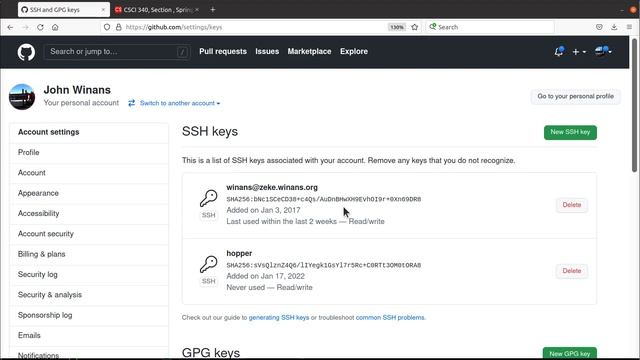Click Go to your personal profile
This screenshot has height=360, width=640.
pyautogui.click(x=576, y=96)
